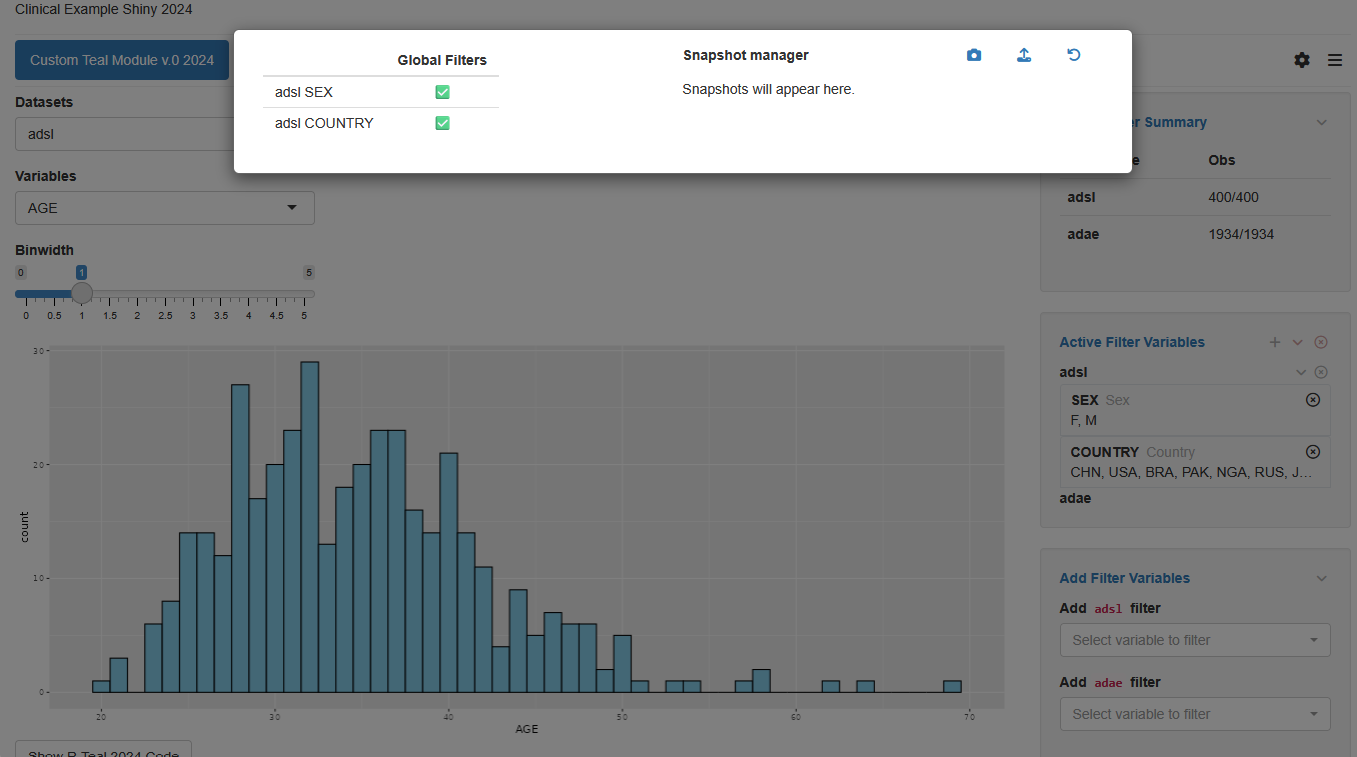Toggle the adsl COUNTRY global filter checkbox
Viewport: 1357px width, 757px height.
point(442,123)
